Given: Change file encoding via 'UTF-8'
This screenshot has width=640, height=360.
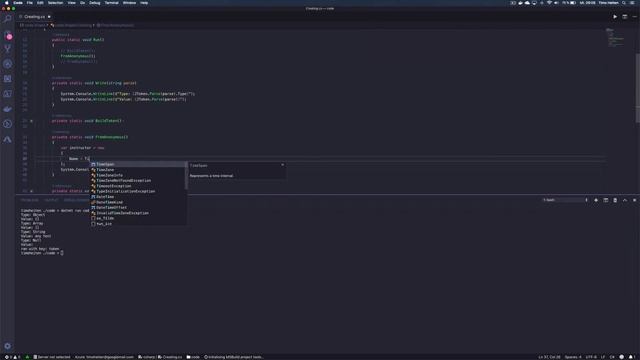Looking at the screenshot, I should [x=591, y=357].
